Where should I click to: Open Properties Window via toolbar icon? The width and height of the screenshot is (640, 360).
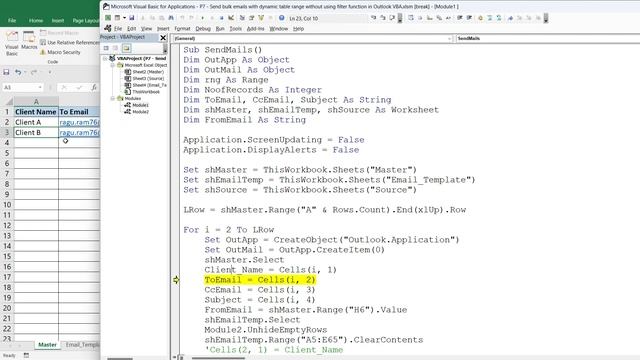point(251,18)
